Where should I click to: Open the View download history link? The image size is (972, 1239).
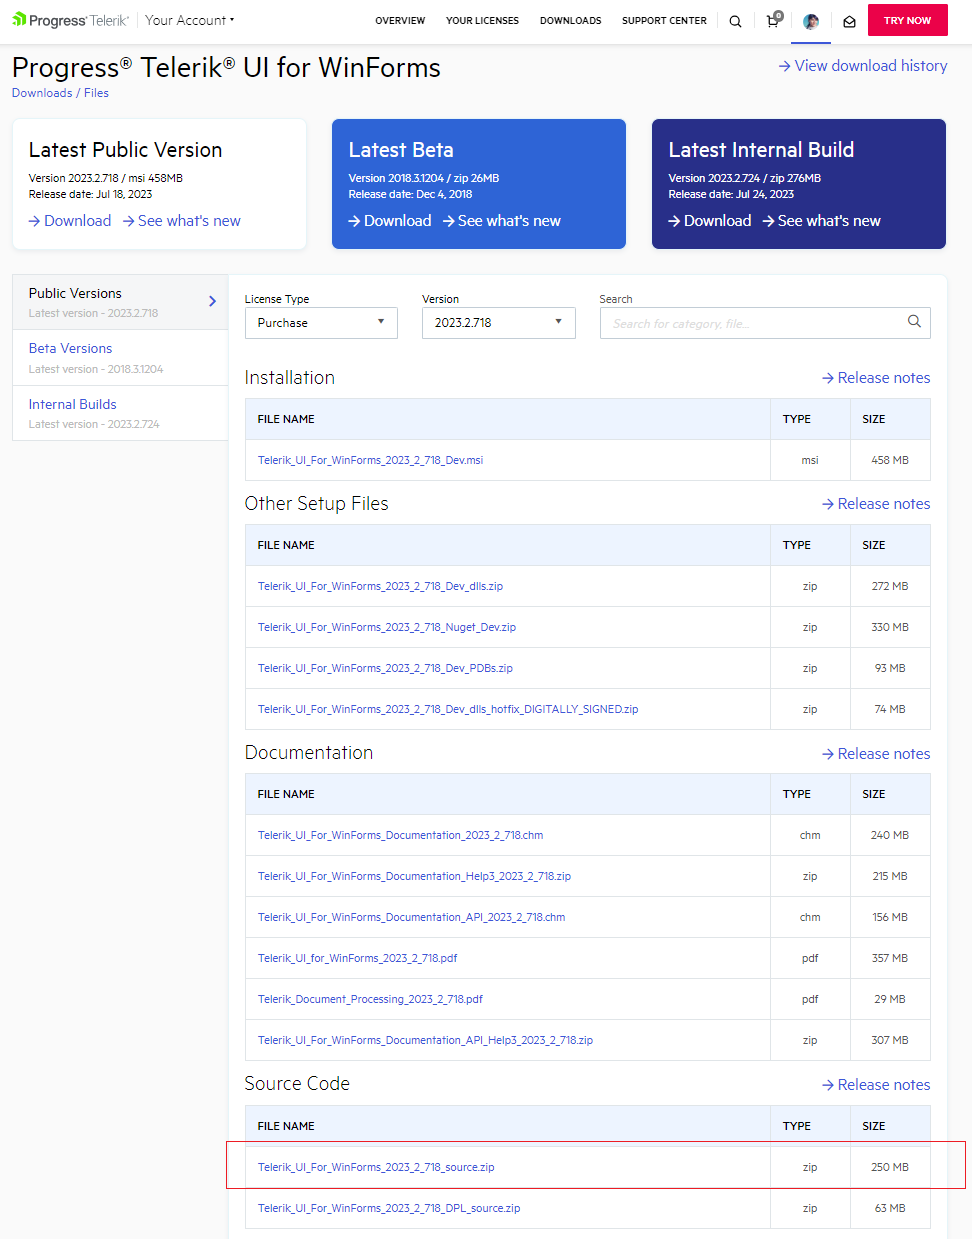pos(863,66)
